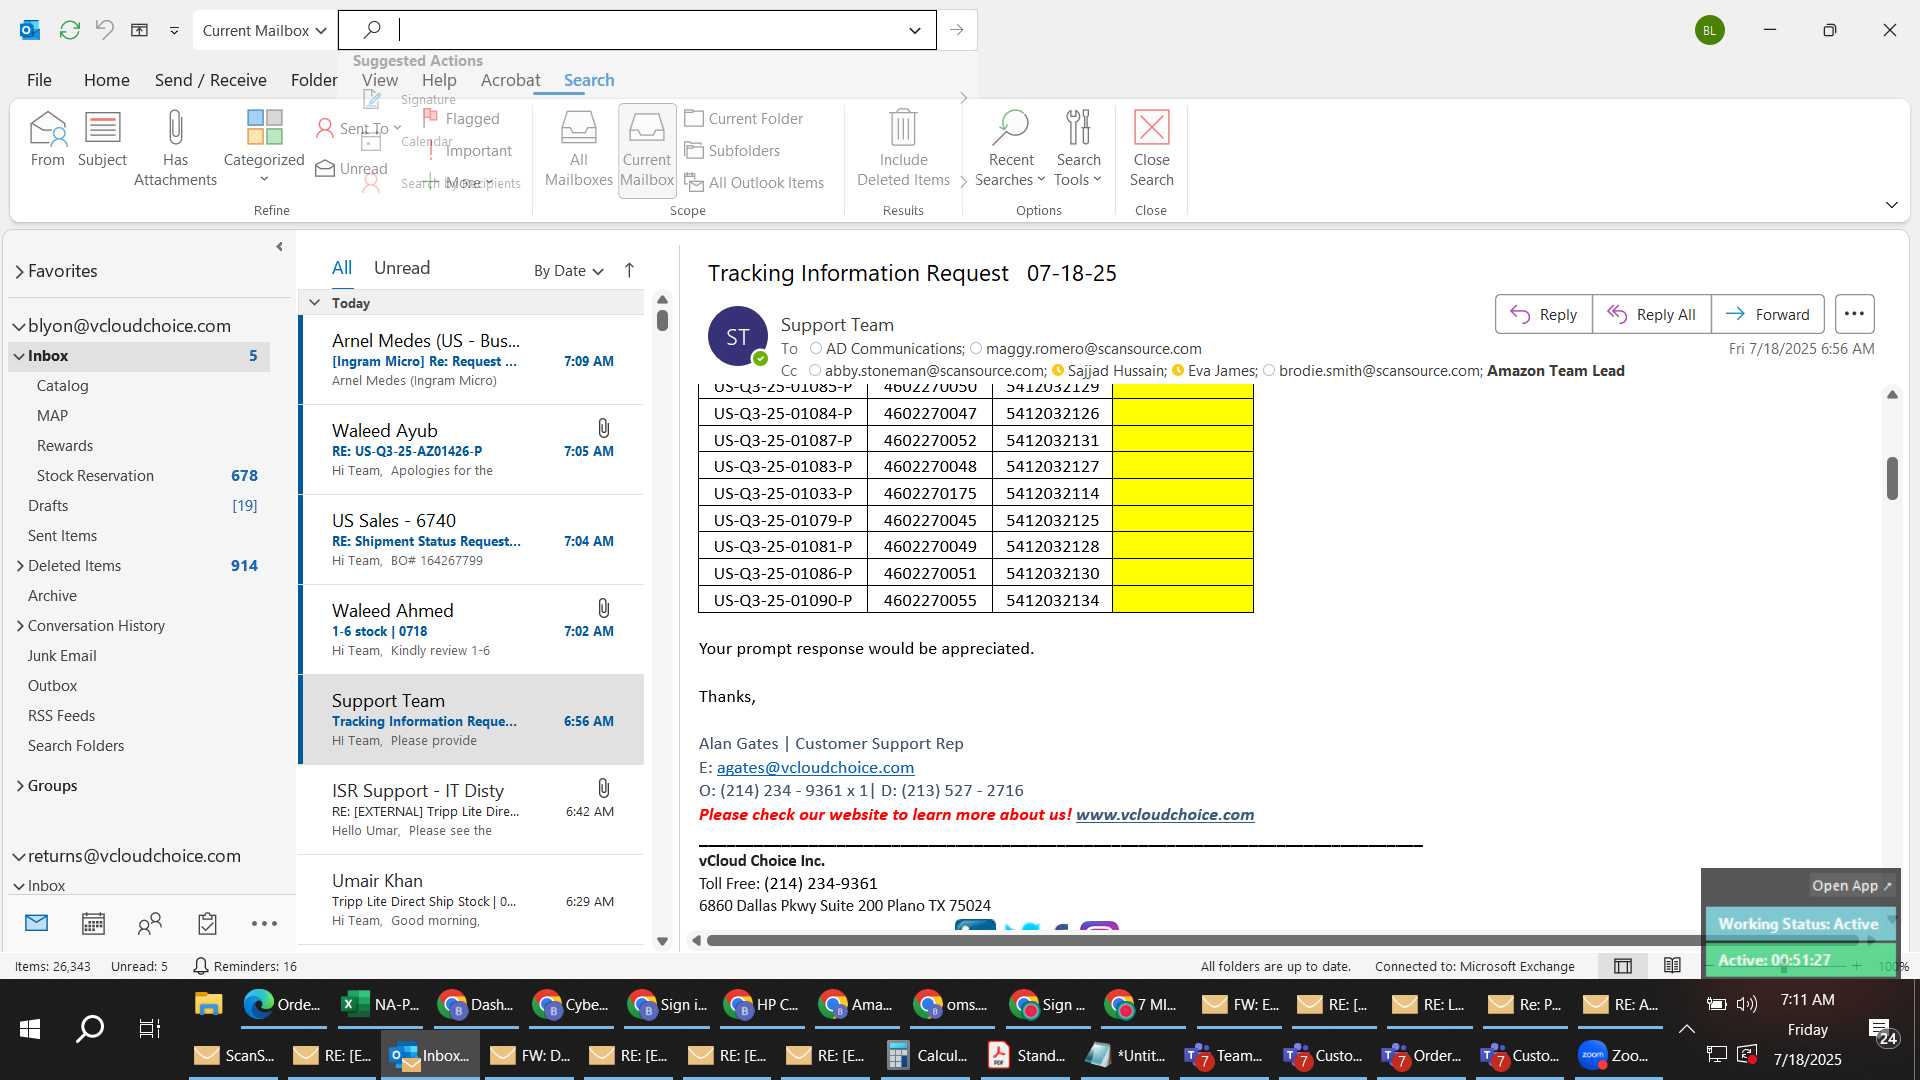This screenshot has height=1080, width=1920.
Task: Select the Search ribbon tab
Action: (588, 80)
